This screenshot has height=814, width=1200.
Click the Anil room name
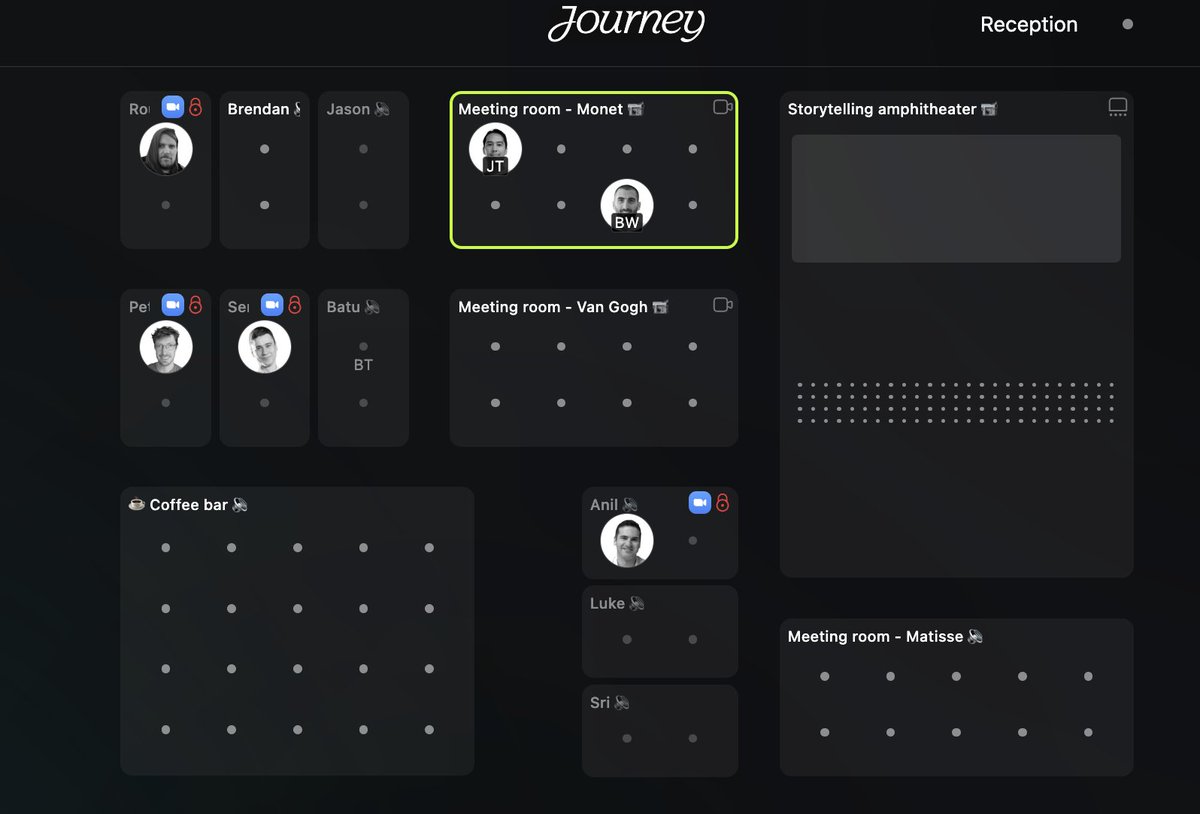coord(604,505)
